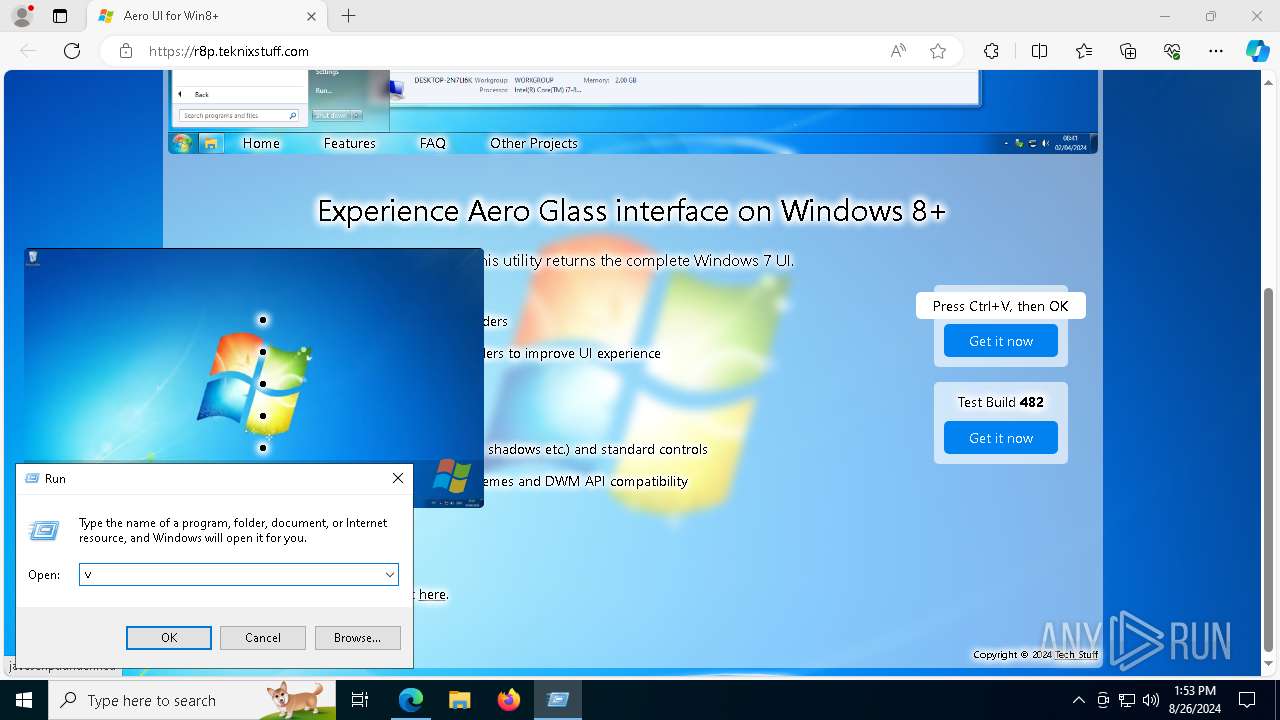This screenshot has width=1280, height=720.
Task: Click the Windows 7 orb on the webpage
Action: (182, 143)
